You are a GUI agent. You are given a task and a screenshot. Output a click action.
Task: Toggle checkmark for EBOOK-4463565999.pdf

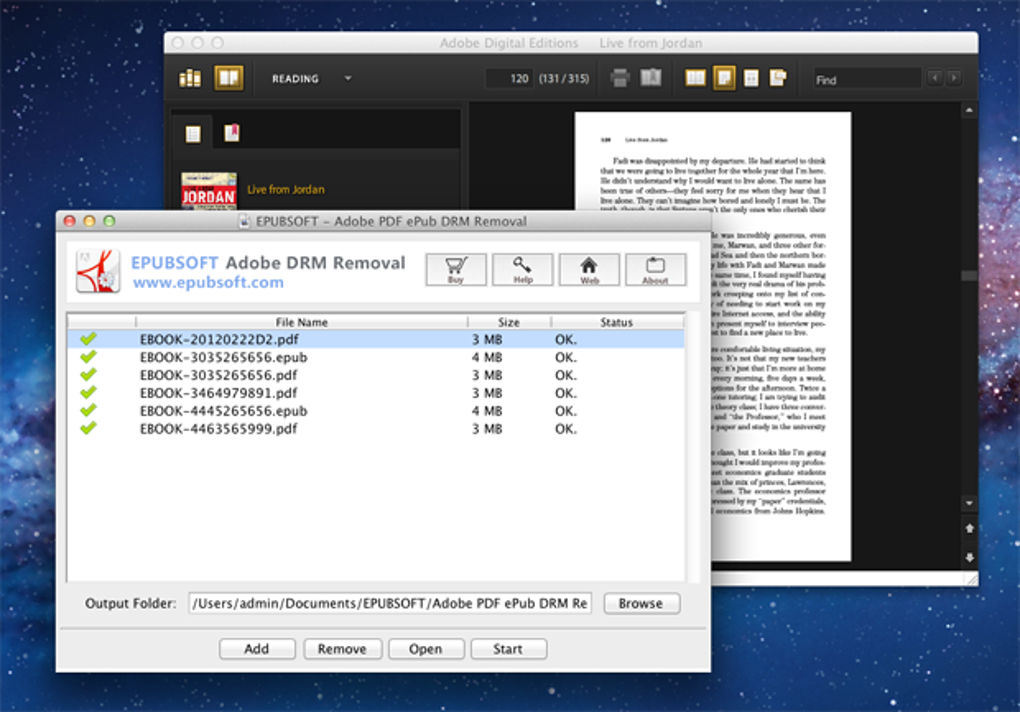tap(88, 428)
